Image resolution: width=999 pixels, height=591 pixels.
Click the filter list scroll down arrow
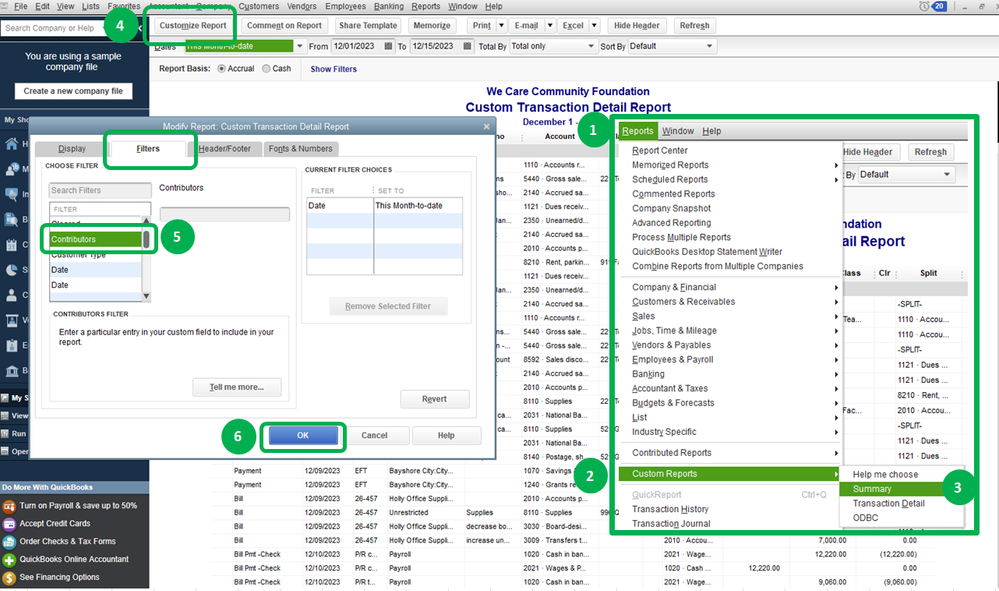click(146, 296)
